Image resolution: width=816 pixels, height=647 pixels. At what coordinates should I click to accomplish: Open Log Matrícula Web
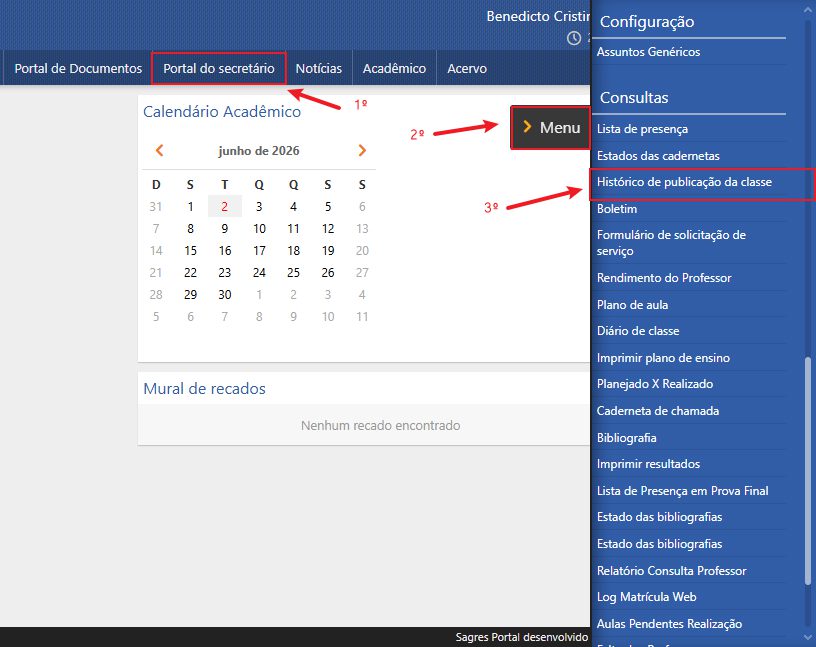tap(646, 597)
